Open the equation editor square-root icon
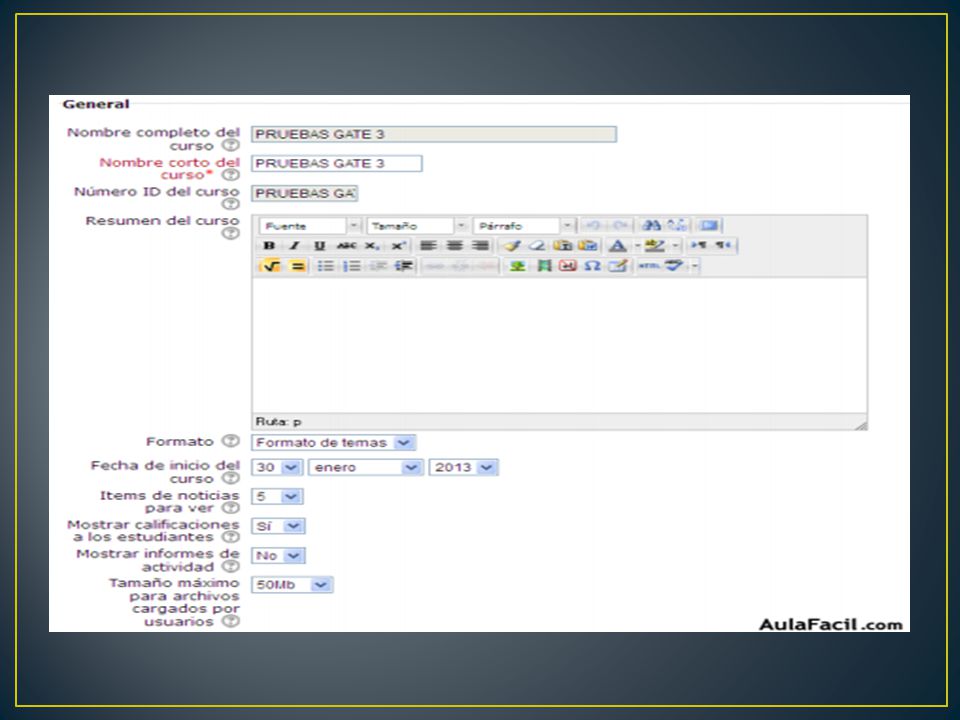Image resolution: width=960 pixels, height=720 pixels. pos(270,266)
